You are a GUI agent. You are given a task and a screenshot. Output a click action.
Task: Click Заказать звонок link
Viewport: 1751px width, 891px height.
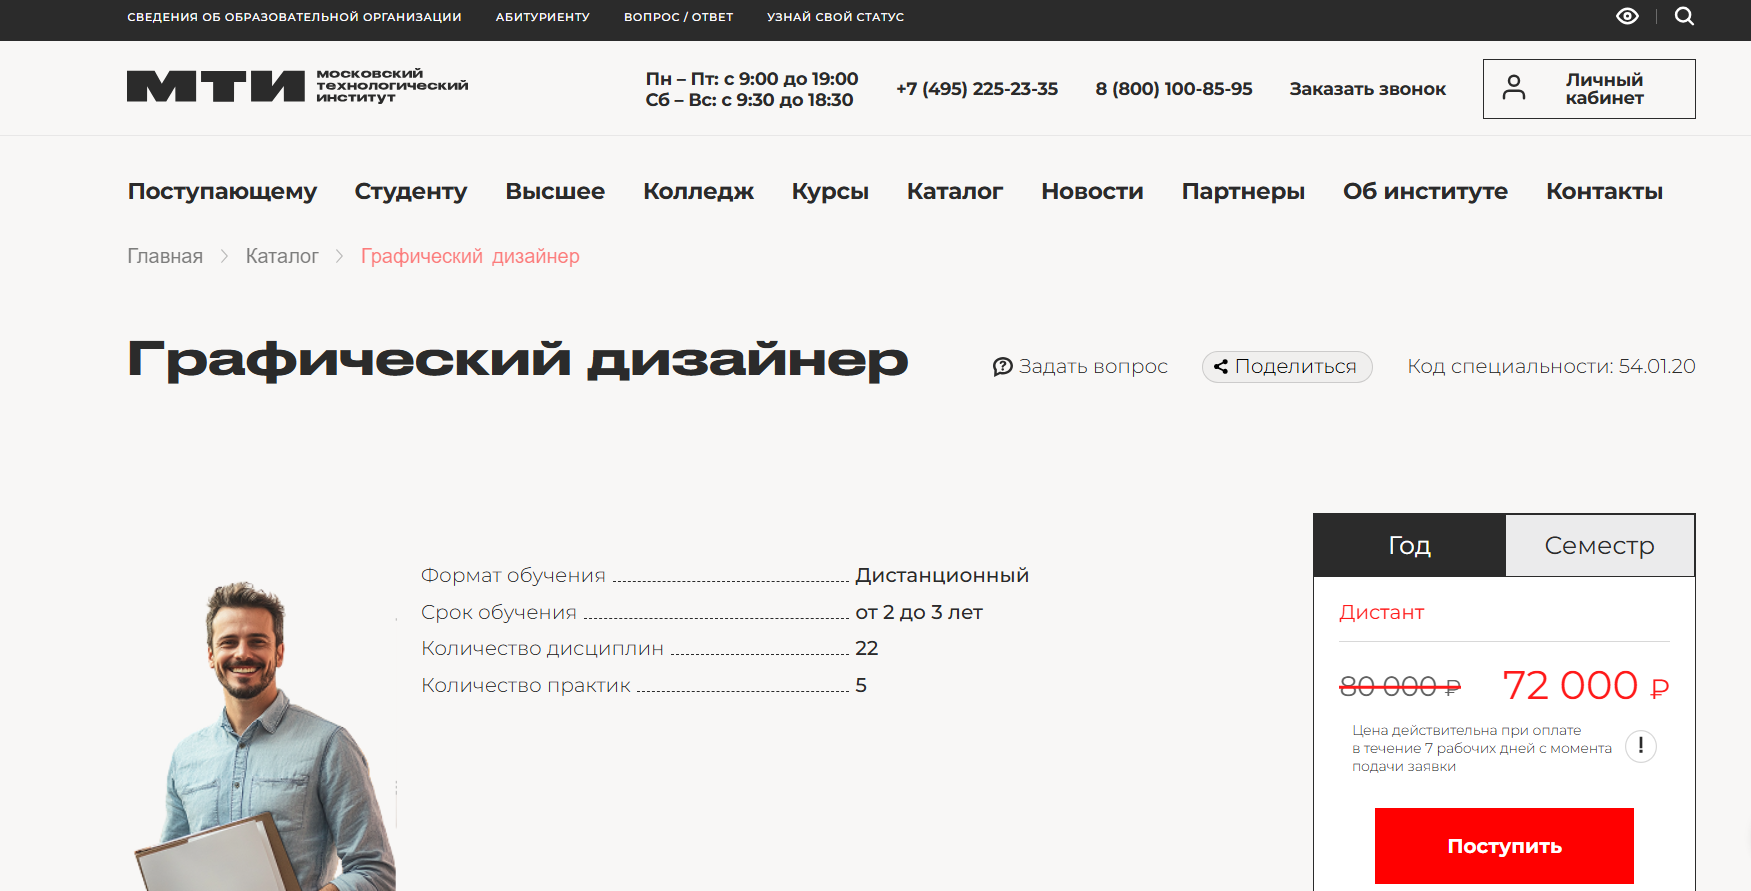pos(1367,89)
